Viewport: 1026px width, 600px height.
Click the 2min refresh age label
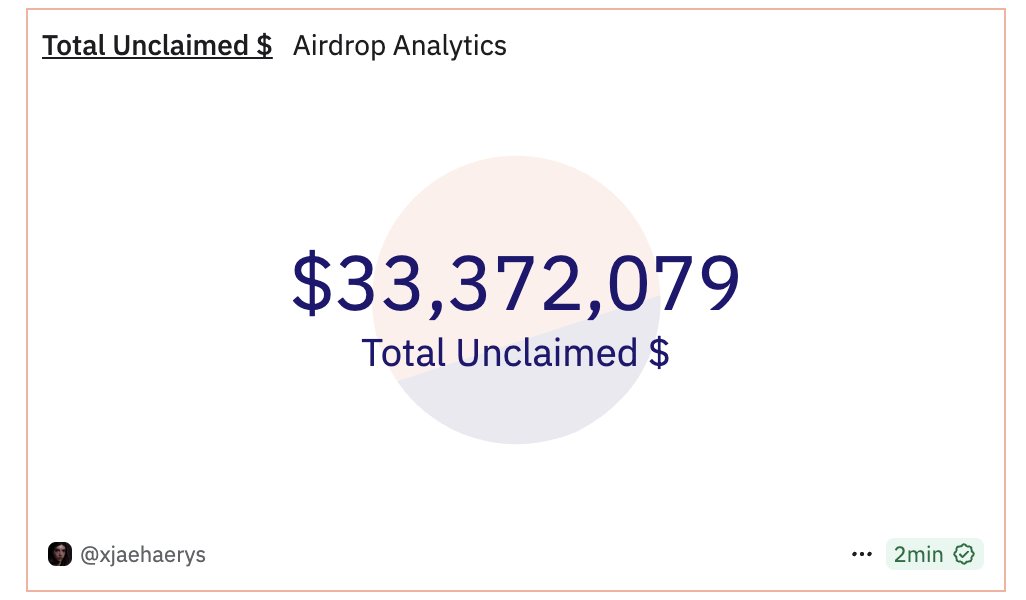click(919, 554)
